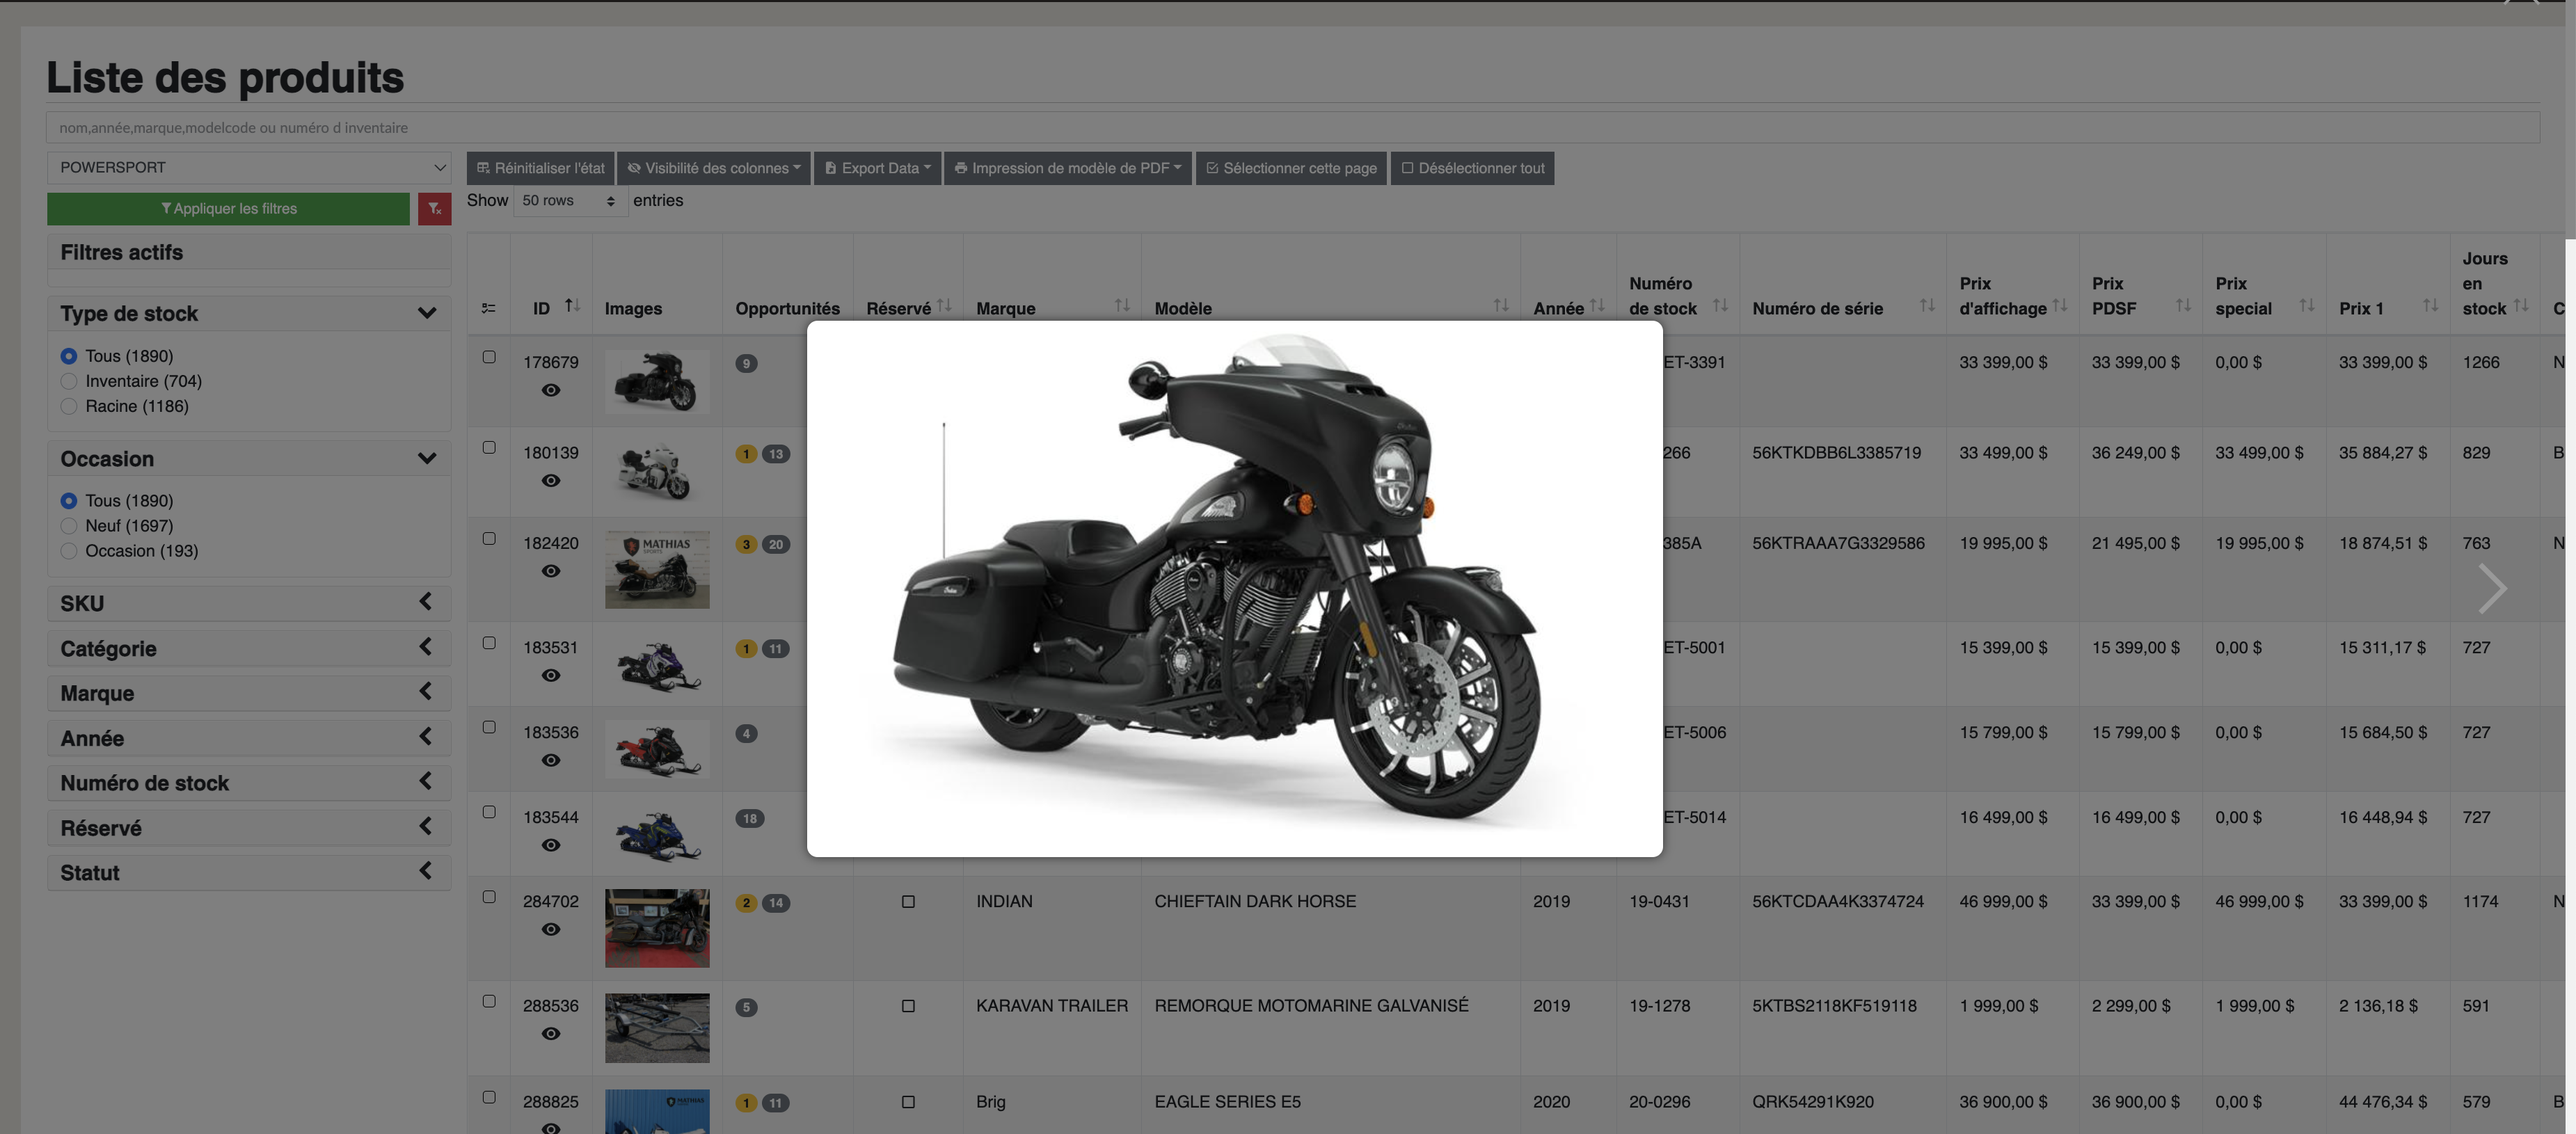The height and width of the screenshot is (1134, 2576).
Task: Click Désélectionner tout button
Action: point(1472,168)
